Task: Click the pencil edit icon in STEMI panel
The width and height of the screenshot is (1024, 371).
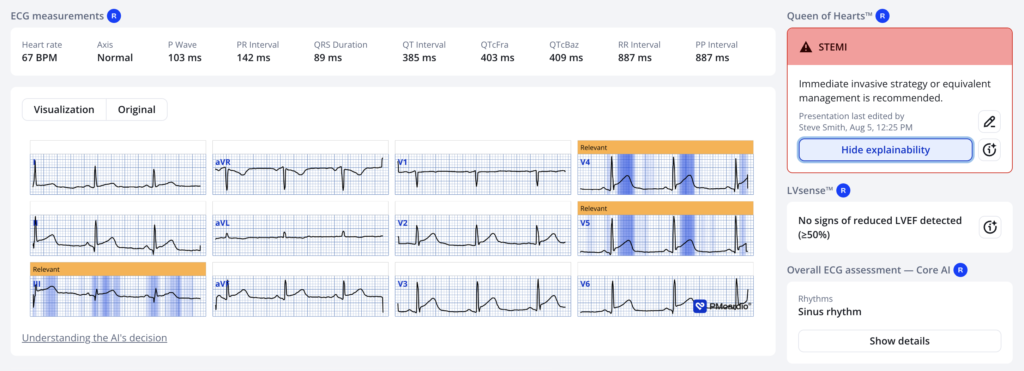Action: pyautogui.click(x=990, y=121)
